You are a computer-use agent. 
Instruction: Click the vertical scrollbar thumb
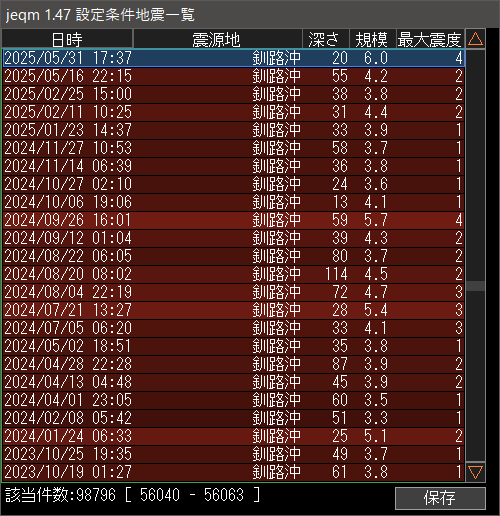click(x=475, y=286)
